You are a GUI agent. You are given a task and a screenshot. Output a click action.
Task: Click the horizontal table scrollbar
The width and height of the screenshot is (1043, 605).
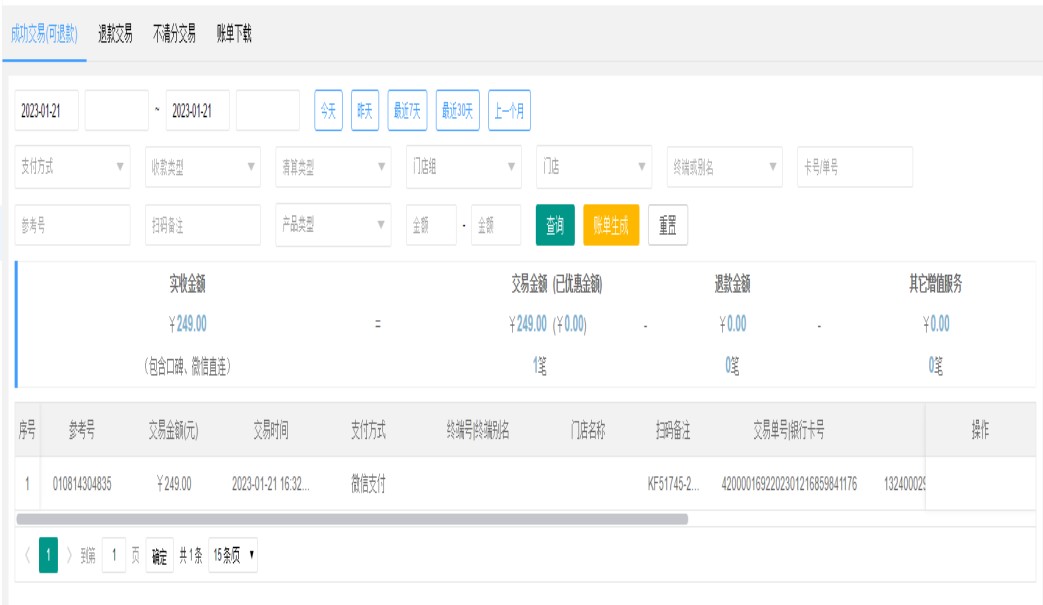(352, 519)
